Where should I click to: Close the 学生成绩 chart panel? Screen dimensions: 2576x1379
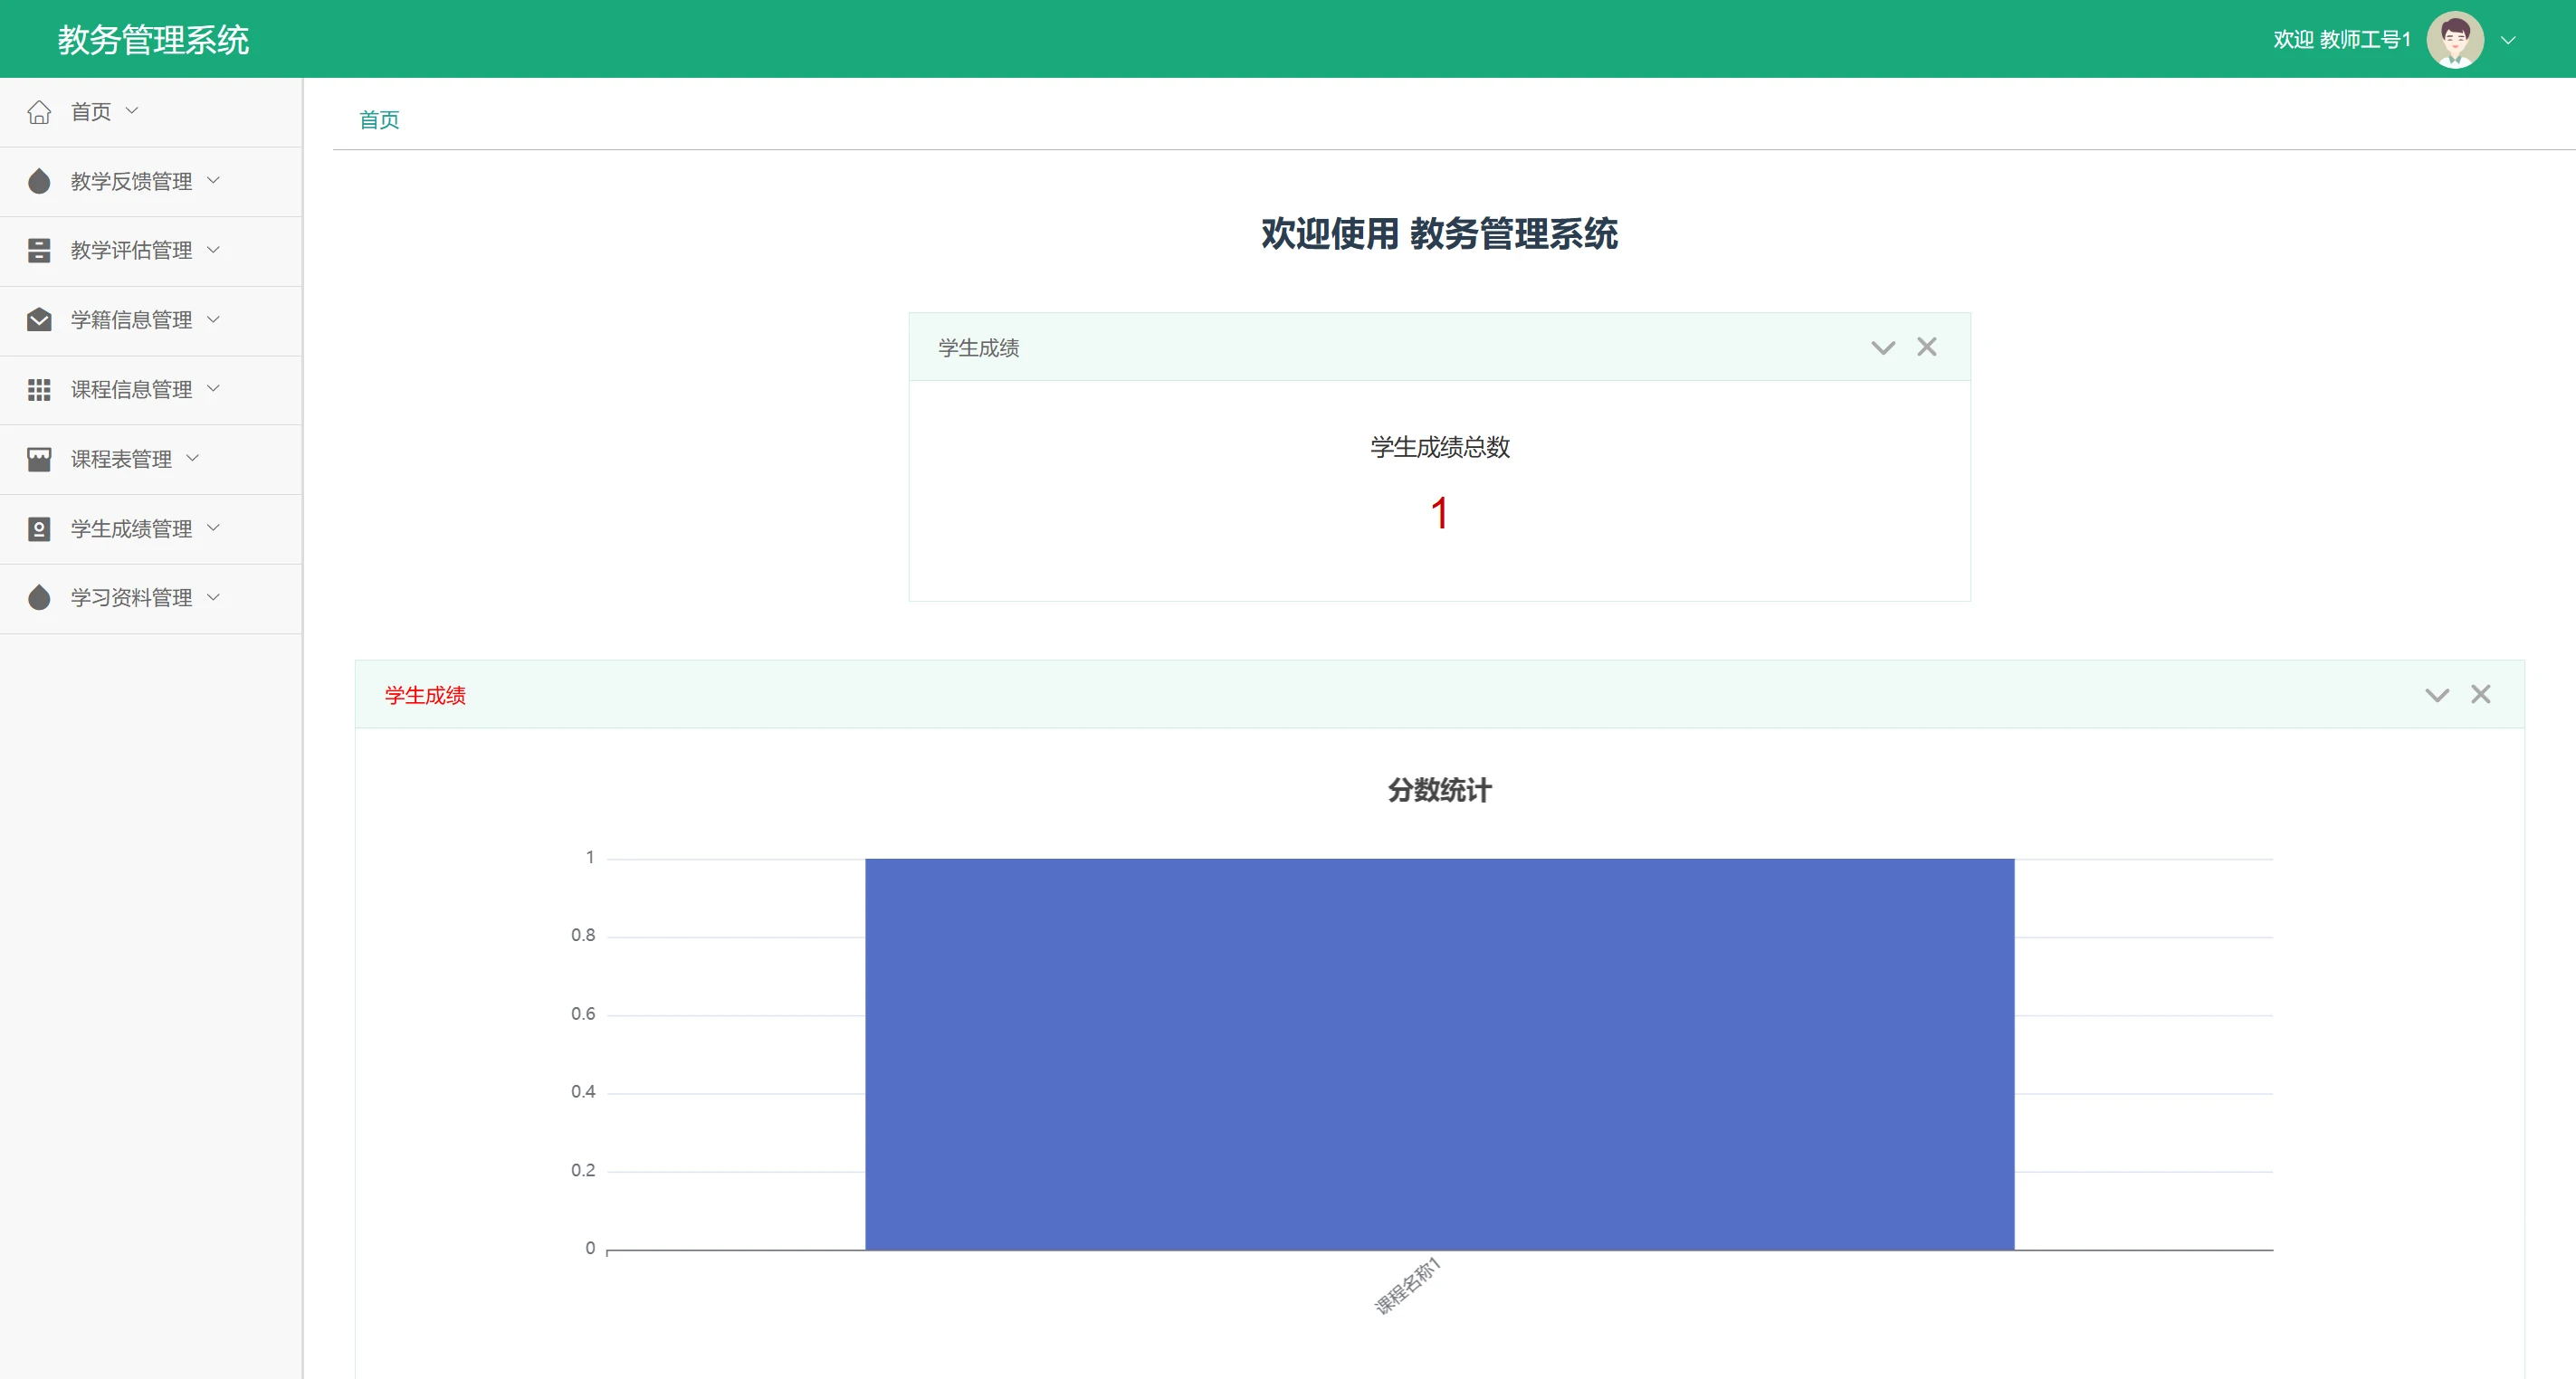(x=2481, y=695)
